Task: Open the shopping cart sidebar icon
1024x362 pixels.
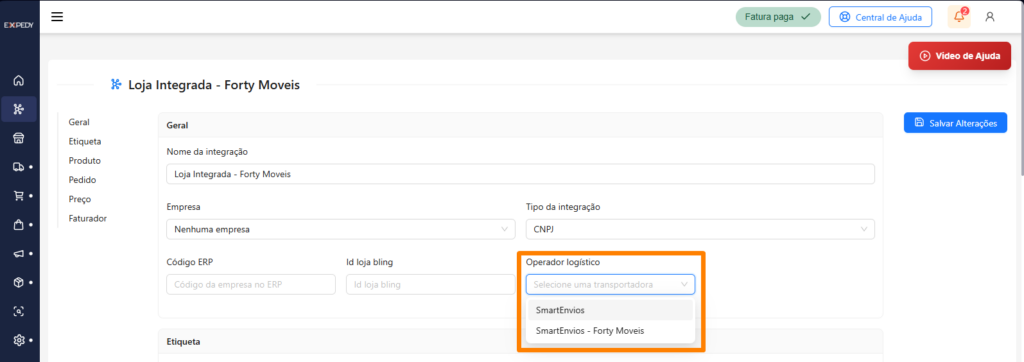Action: [19, 195]
